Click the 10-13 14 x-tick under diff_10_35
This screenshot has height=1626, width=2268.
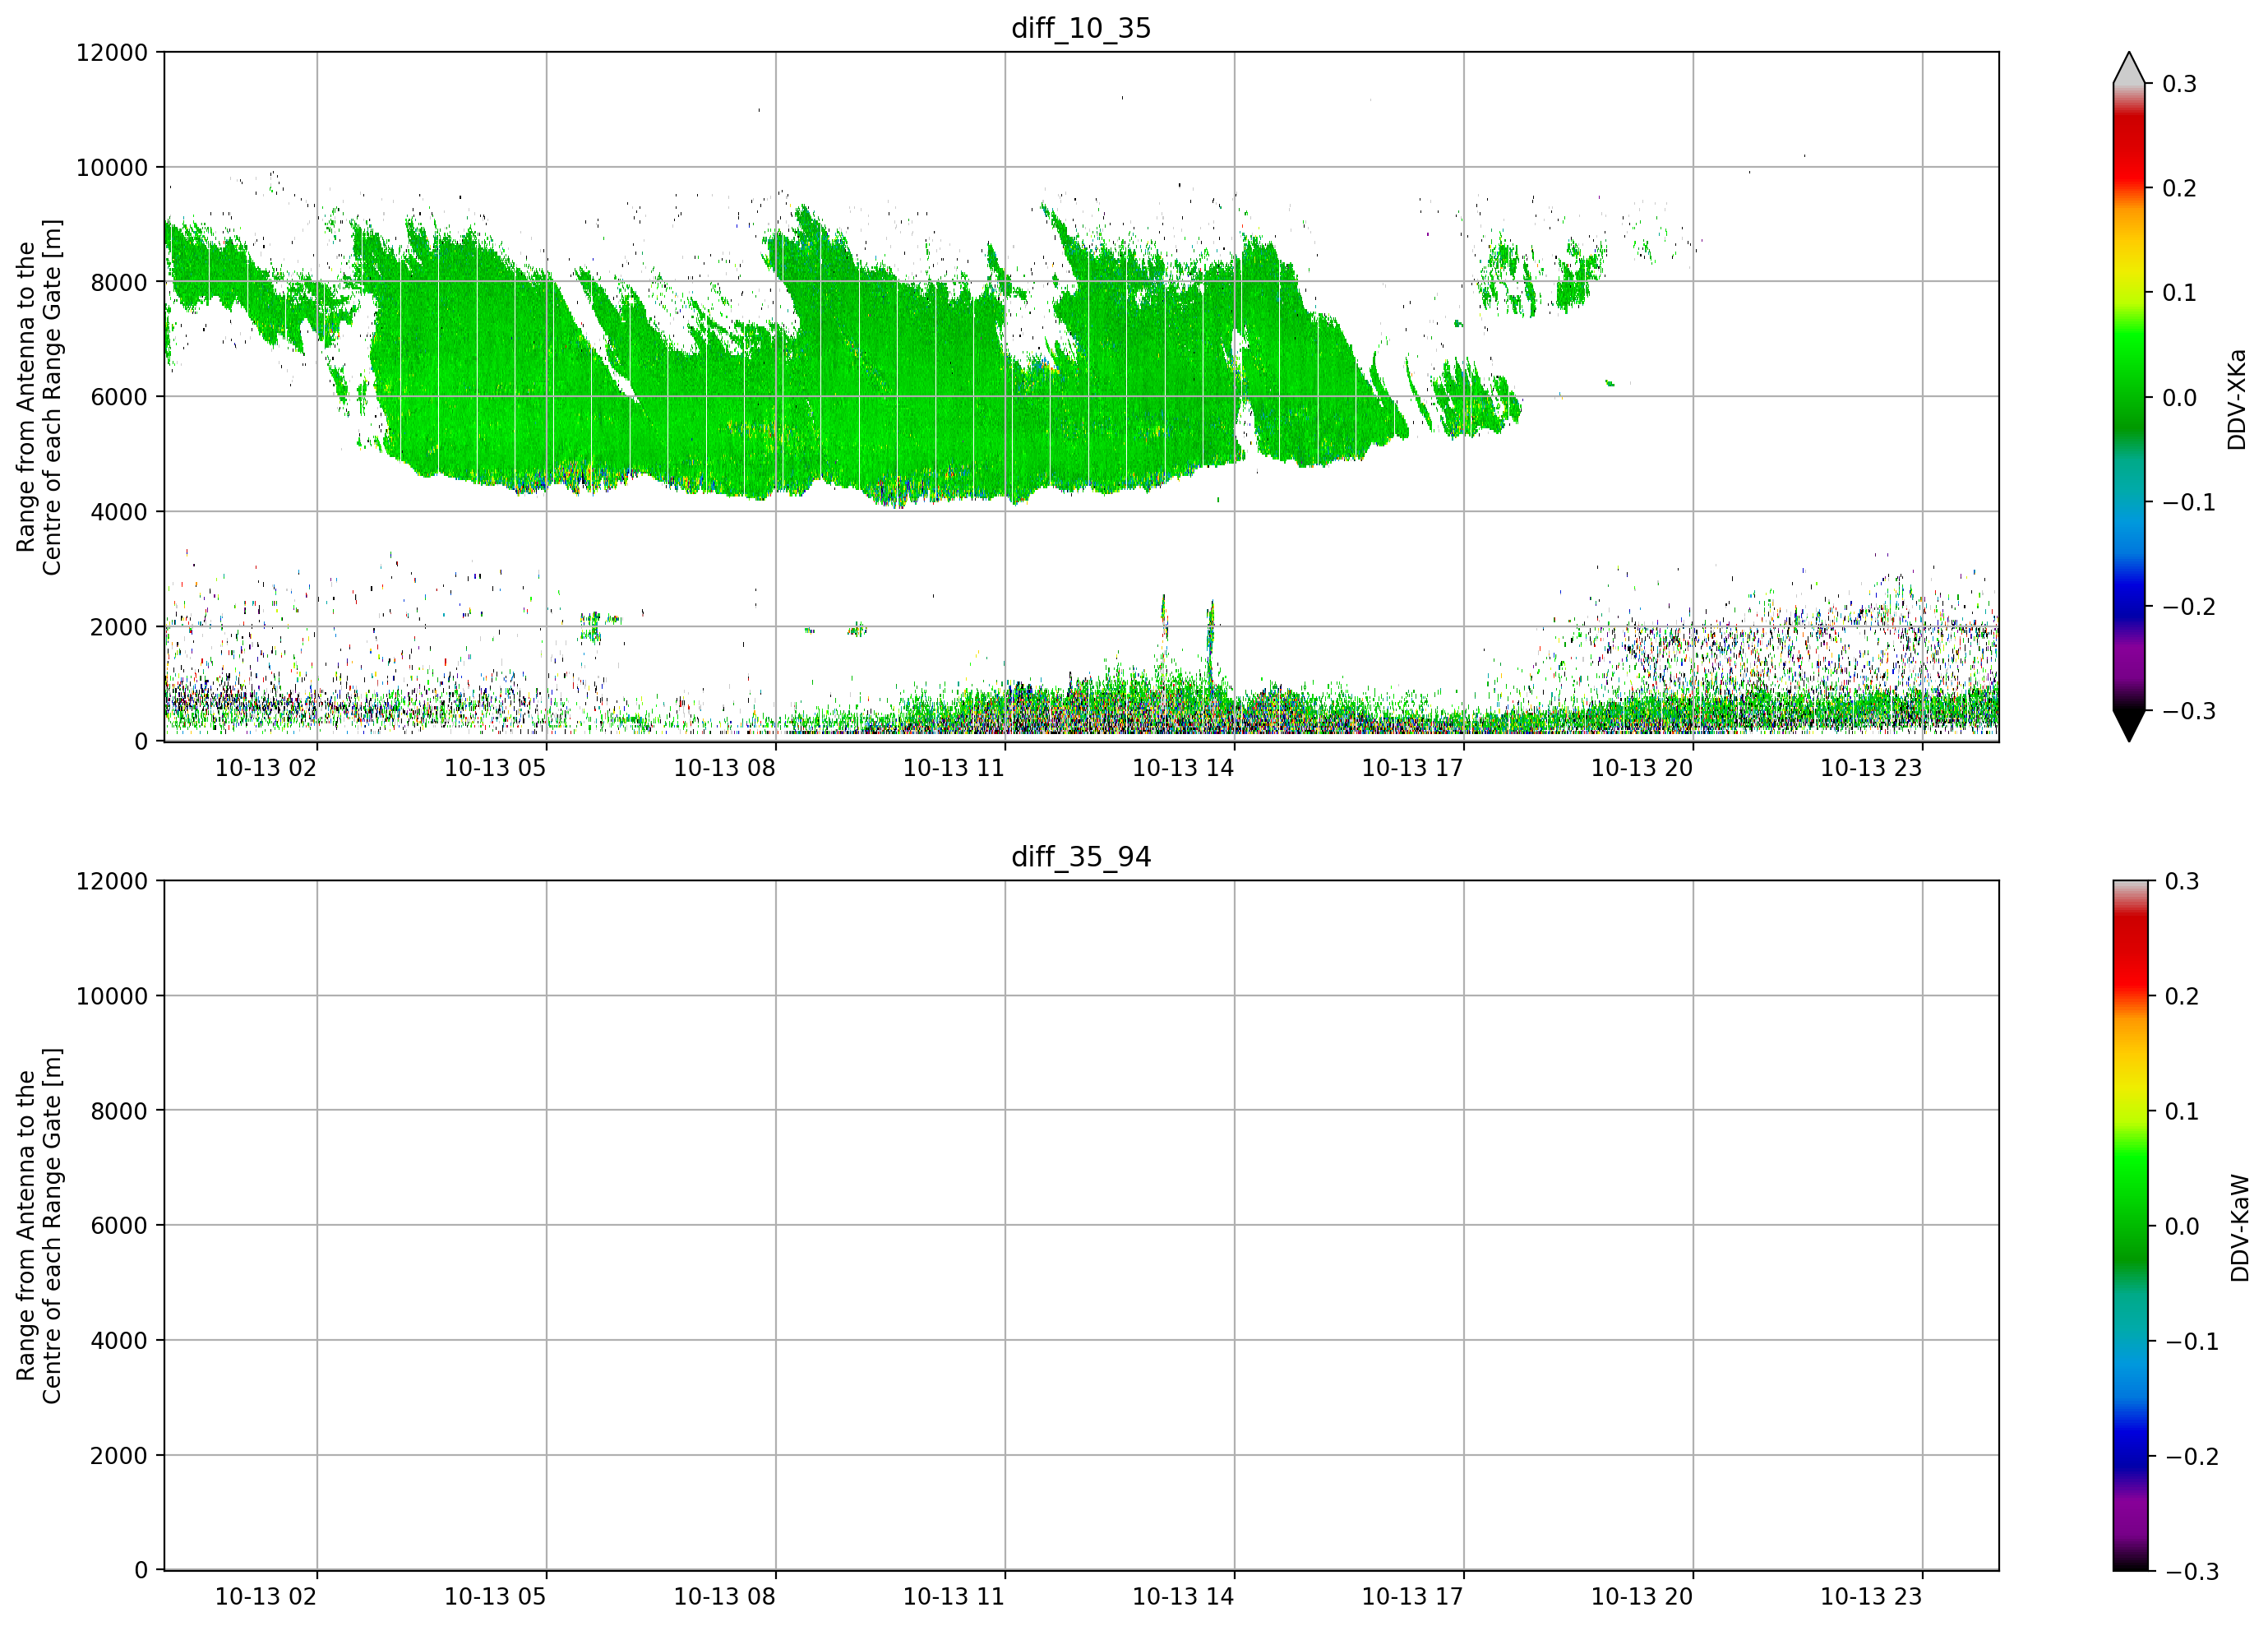tap(1183, 768)
